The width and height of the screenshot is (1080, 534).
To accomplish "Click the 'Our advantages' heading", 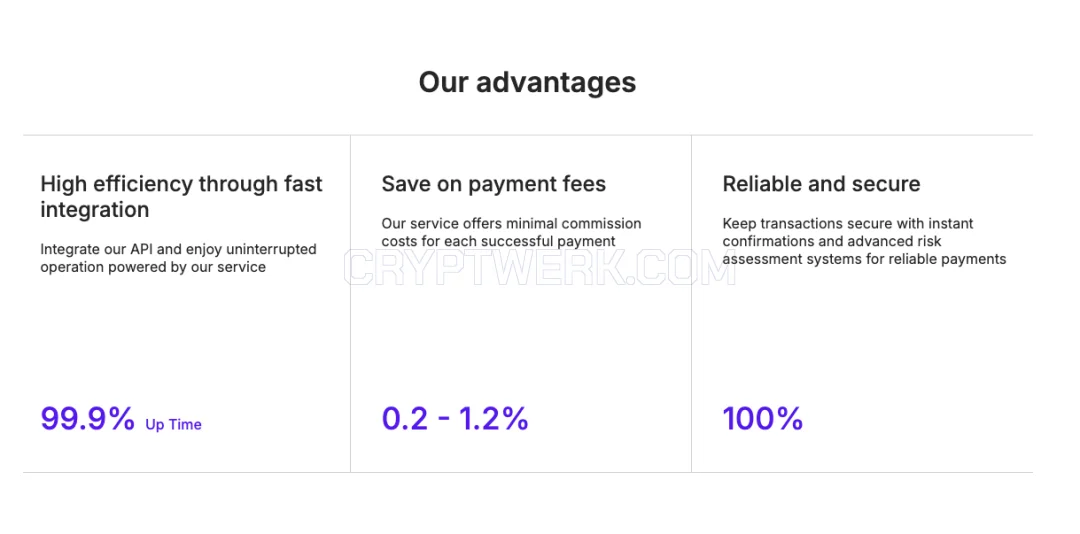I will click(527, 82).
